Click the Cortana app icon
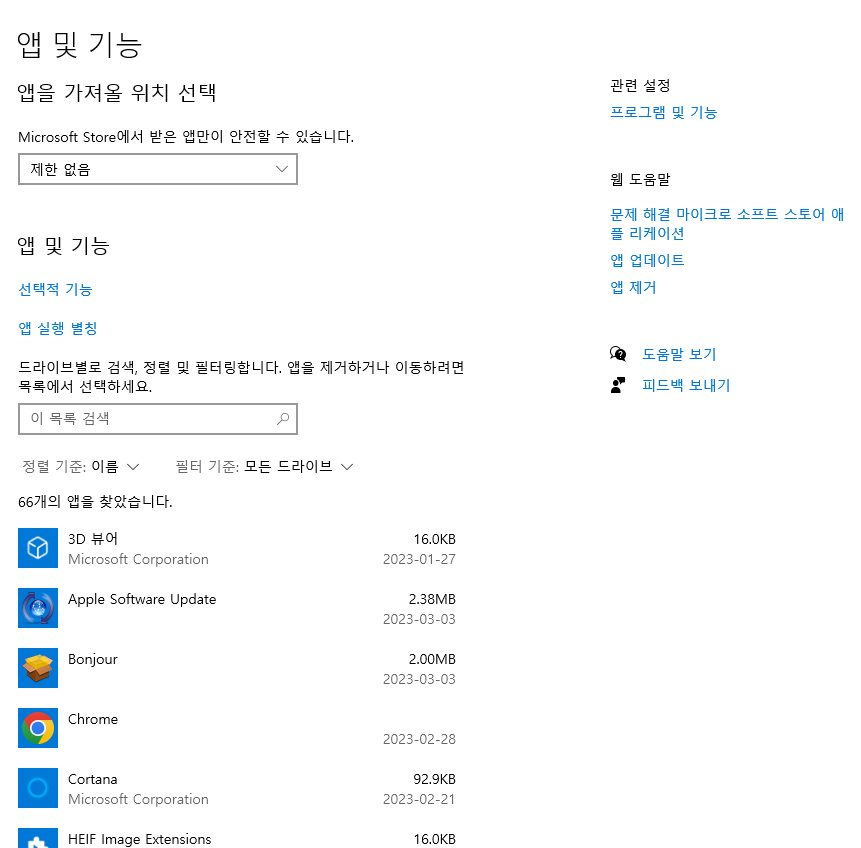Image resolution: width=861 pixels, height=848 pixels. tap(38, 788)
